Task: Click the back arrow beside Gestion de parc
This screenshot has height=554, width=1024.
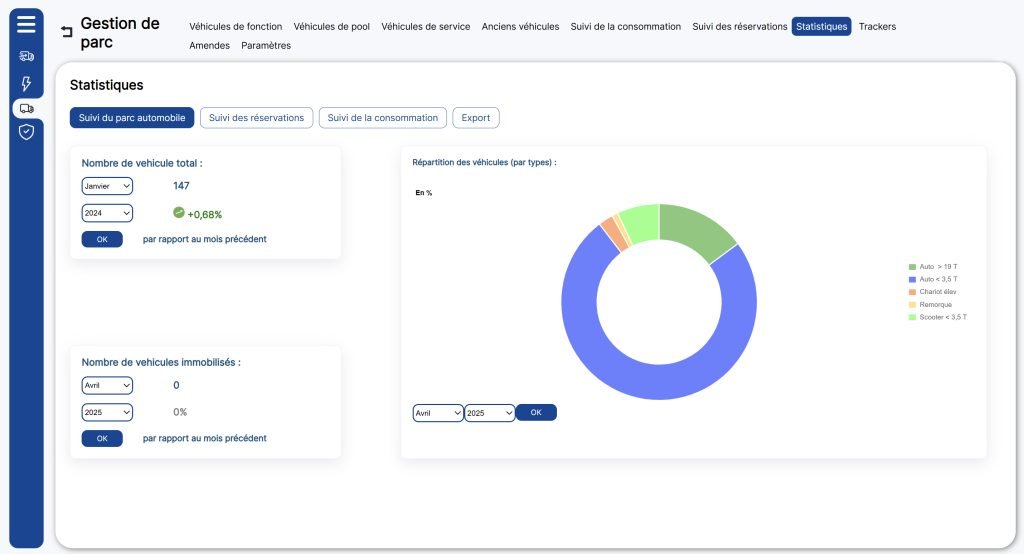Action: pyautogui.click(x=67, y=31)
